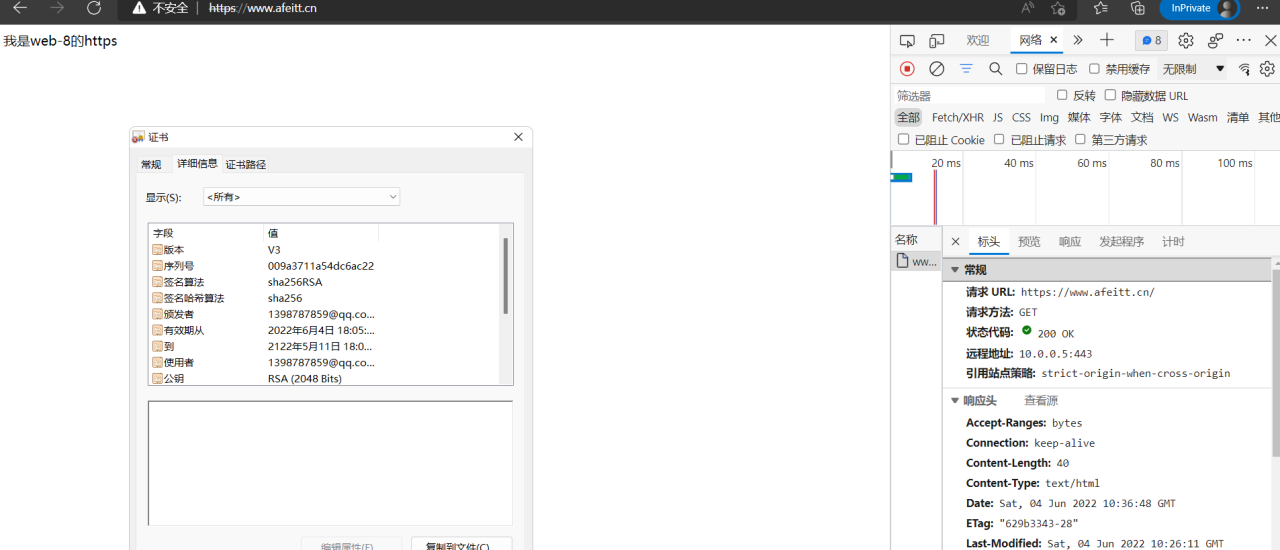This screenshot has height=550, width=1280.
Task: Switch to the 欢迎 DevTools tab
Action: [977, 41]
